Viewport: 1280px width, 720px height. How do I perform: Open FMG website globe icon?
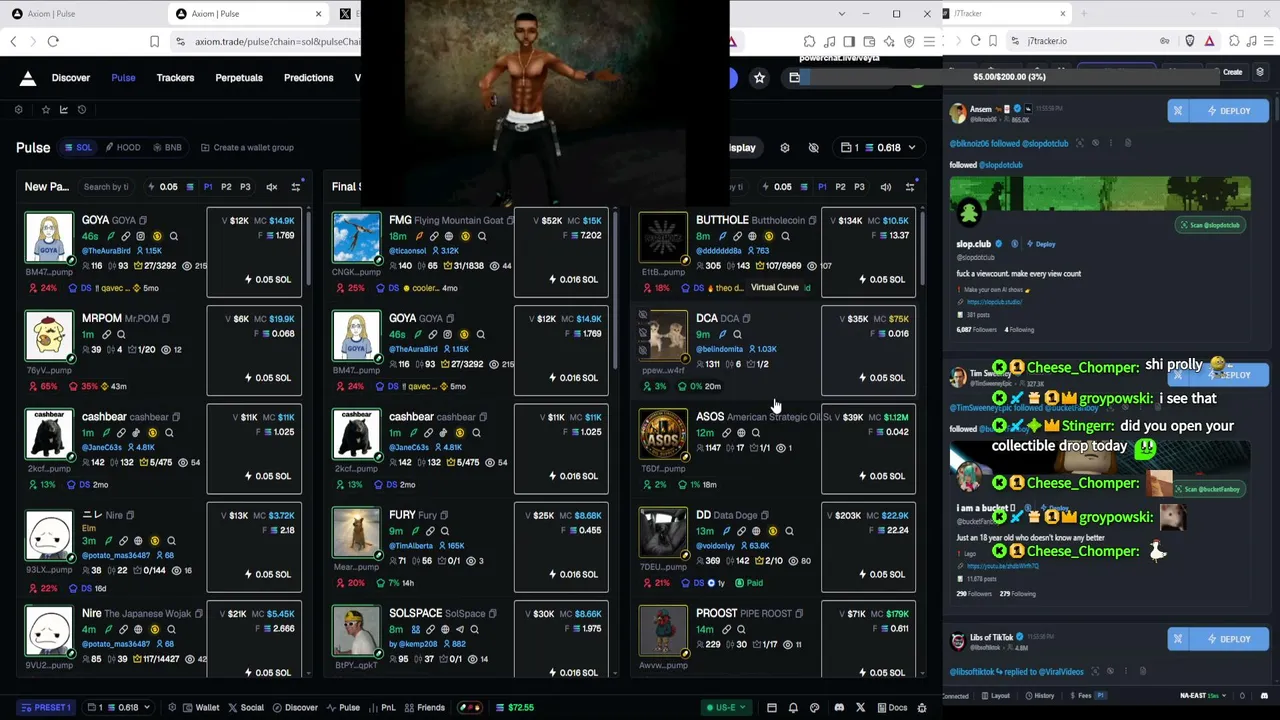tap(449, 237)
